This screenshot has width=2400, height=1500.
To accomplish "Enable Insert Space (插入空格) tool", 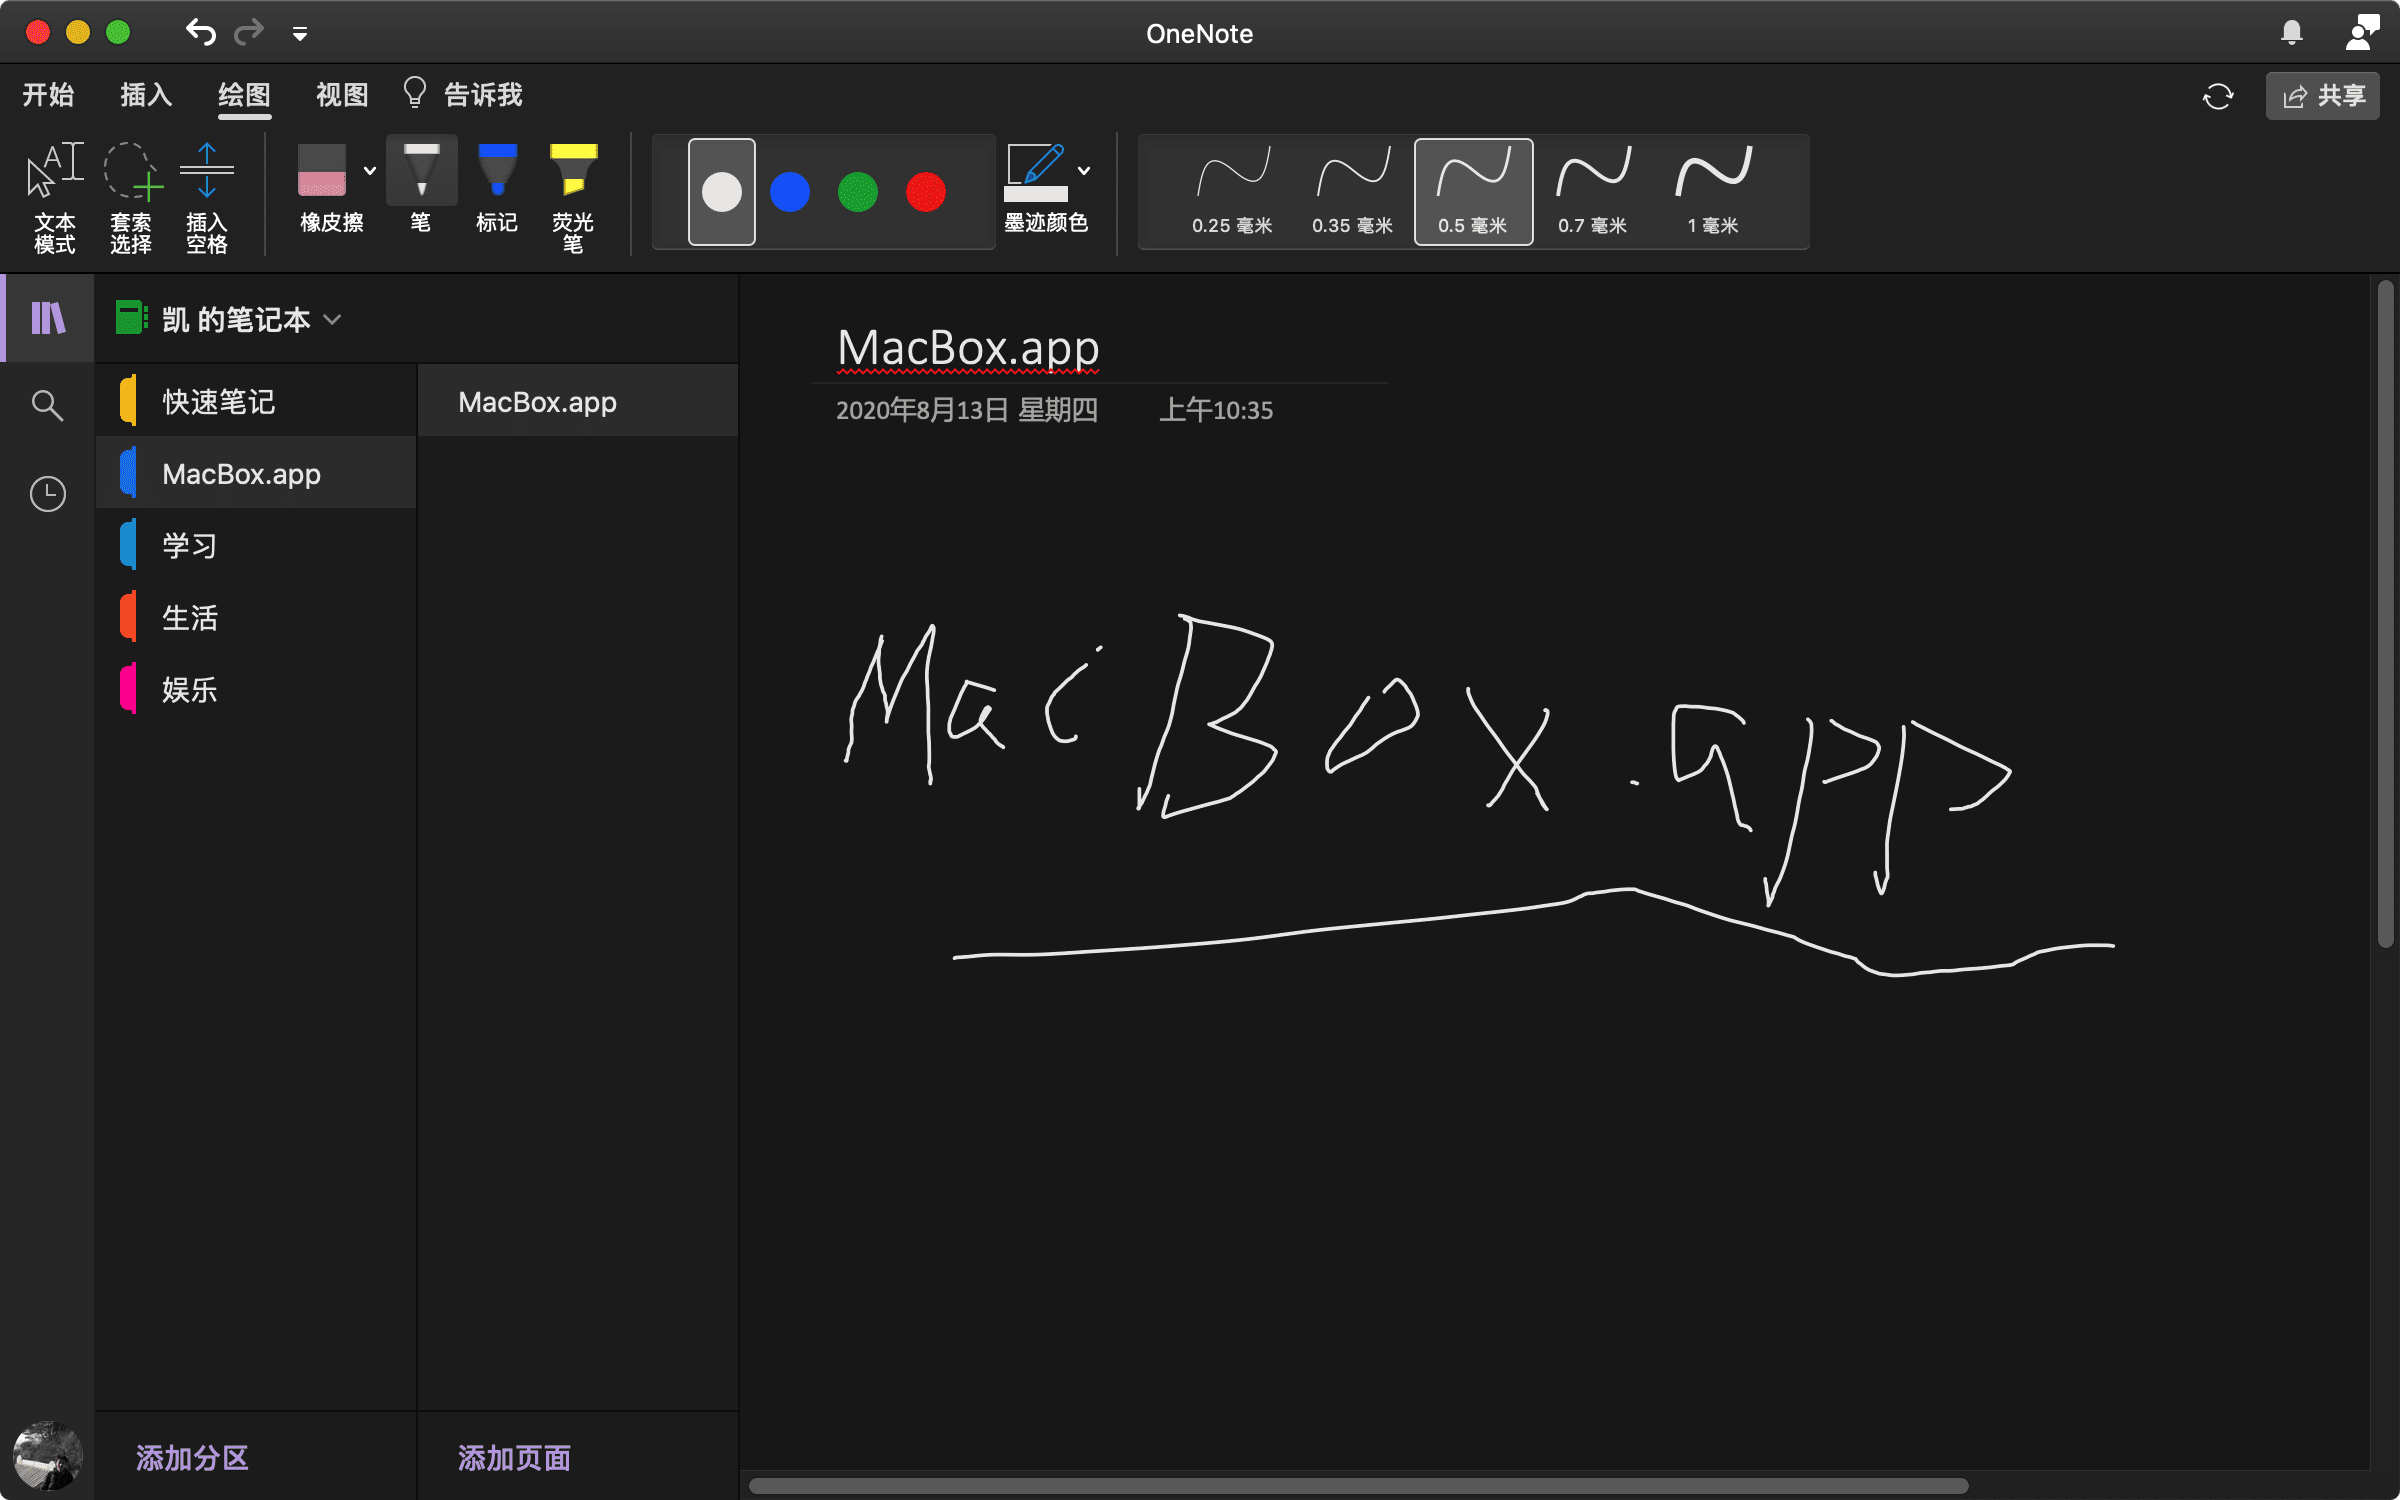I will [208, 195].
